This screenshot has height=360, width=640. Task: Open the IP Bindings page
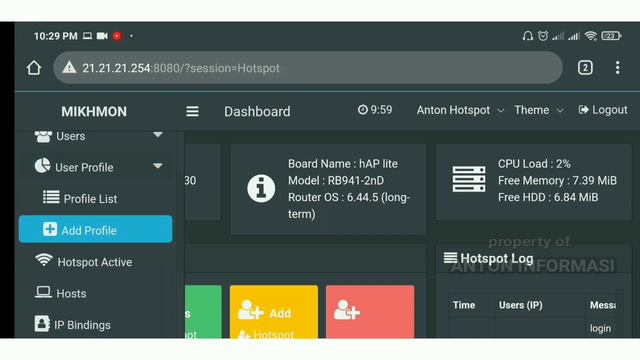[96, 324]
